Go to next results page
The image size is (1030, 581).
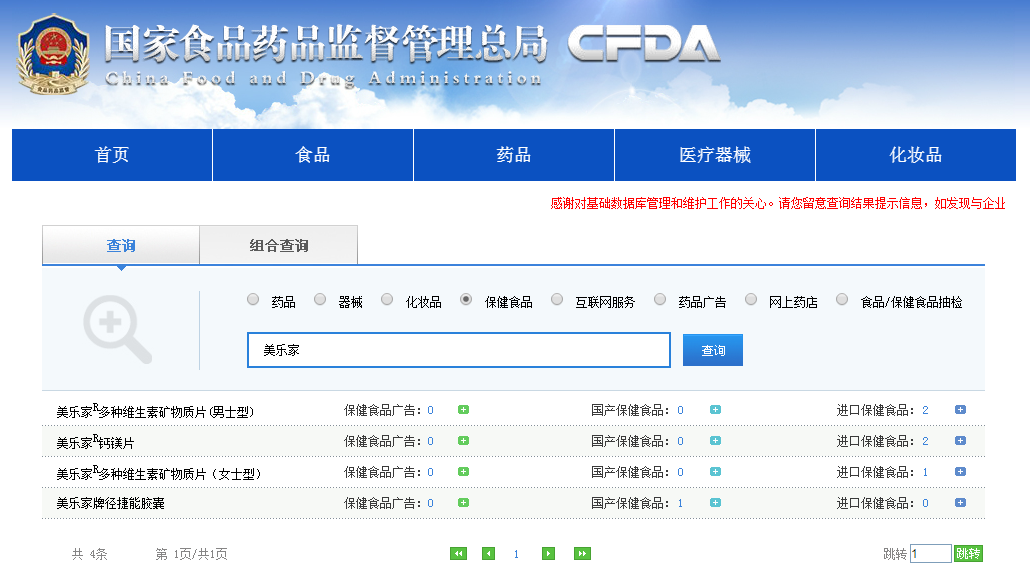[x=549, y=553]
